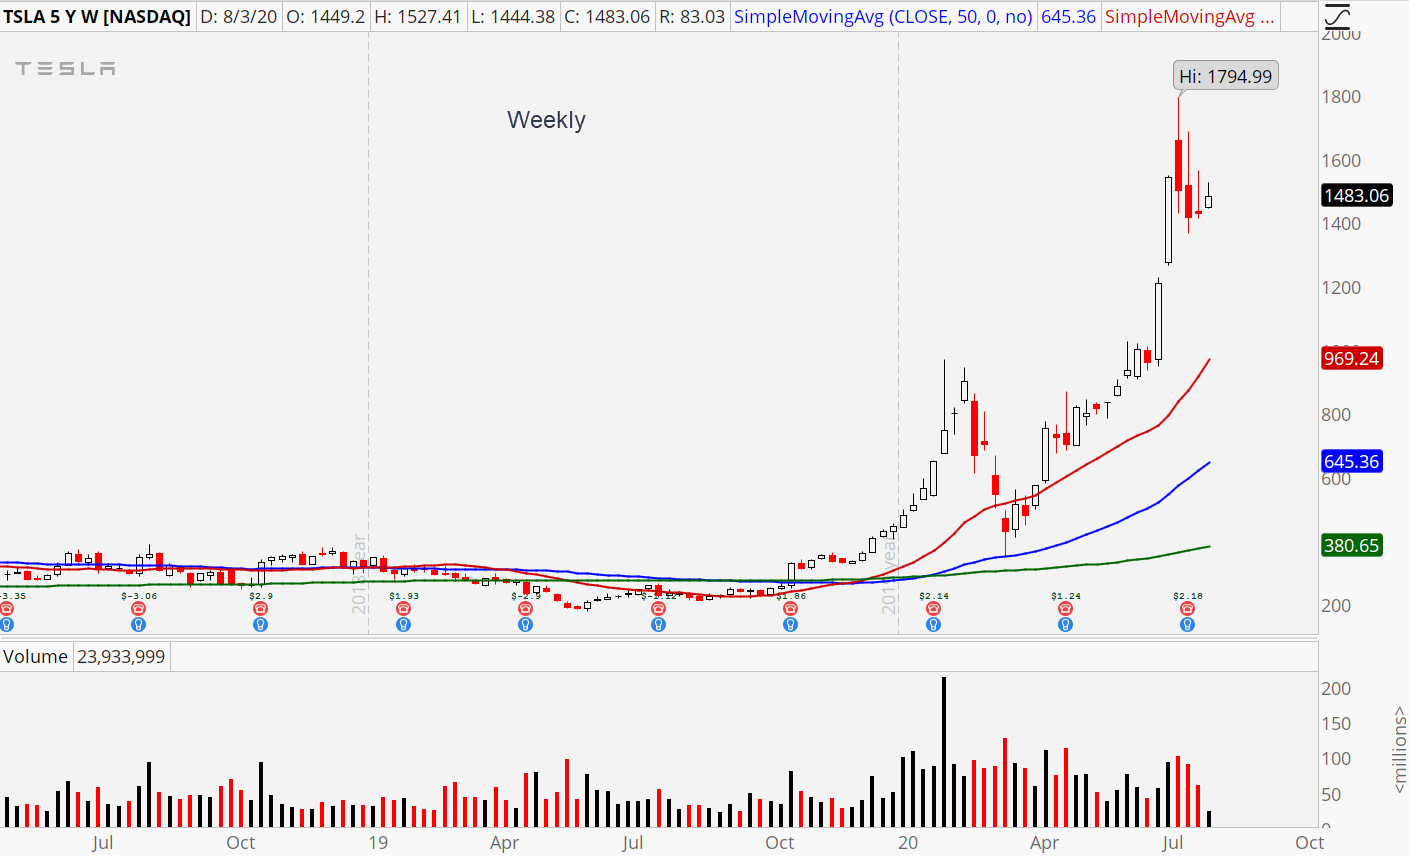Click the blue lightbulb icon below $1.24 earnings
The height and width of the screenshot is (856, 1409).
1066,625
